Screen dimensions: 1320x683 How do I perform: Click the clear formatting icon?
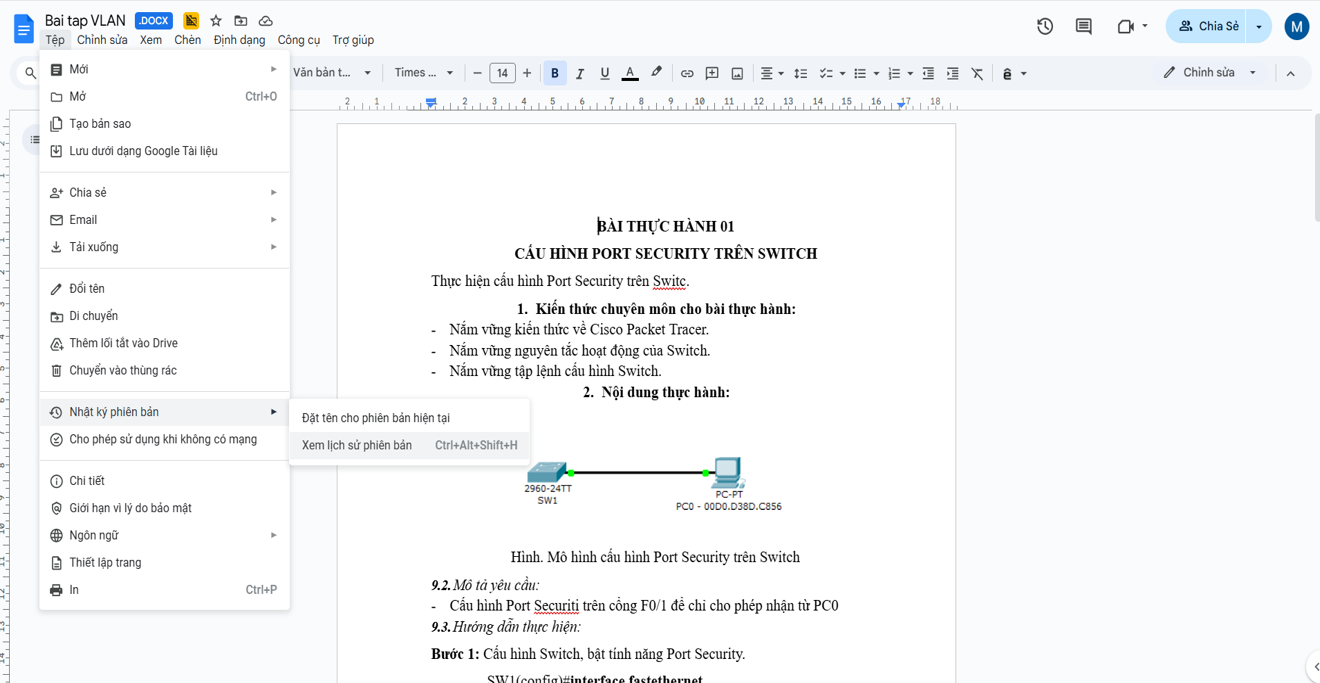click(x=977, y=73)
